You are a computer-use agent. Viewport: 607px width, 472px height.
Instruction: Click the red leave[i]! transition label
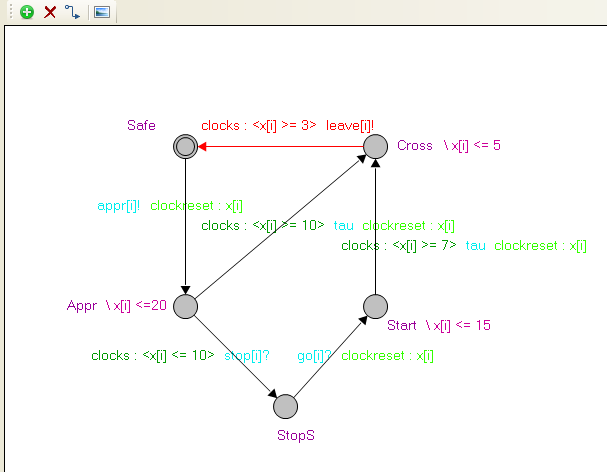click(350, 126)
